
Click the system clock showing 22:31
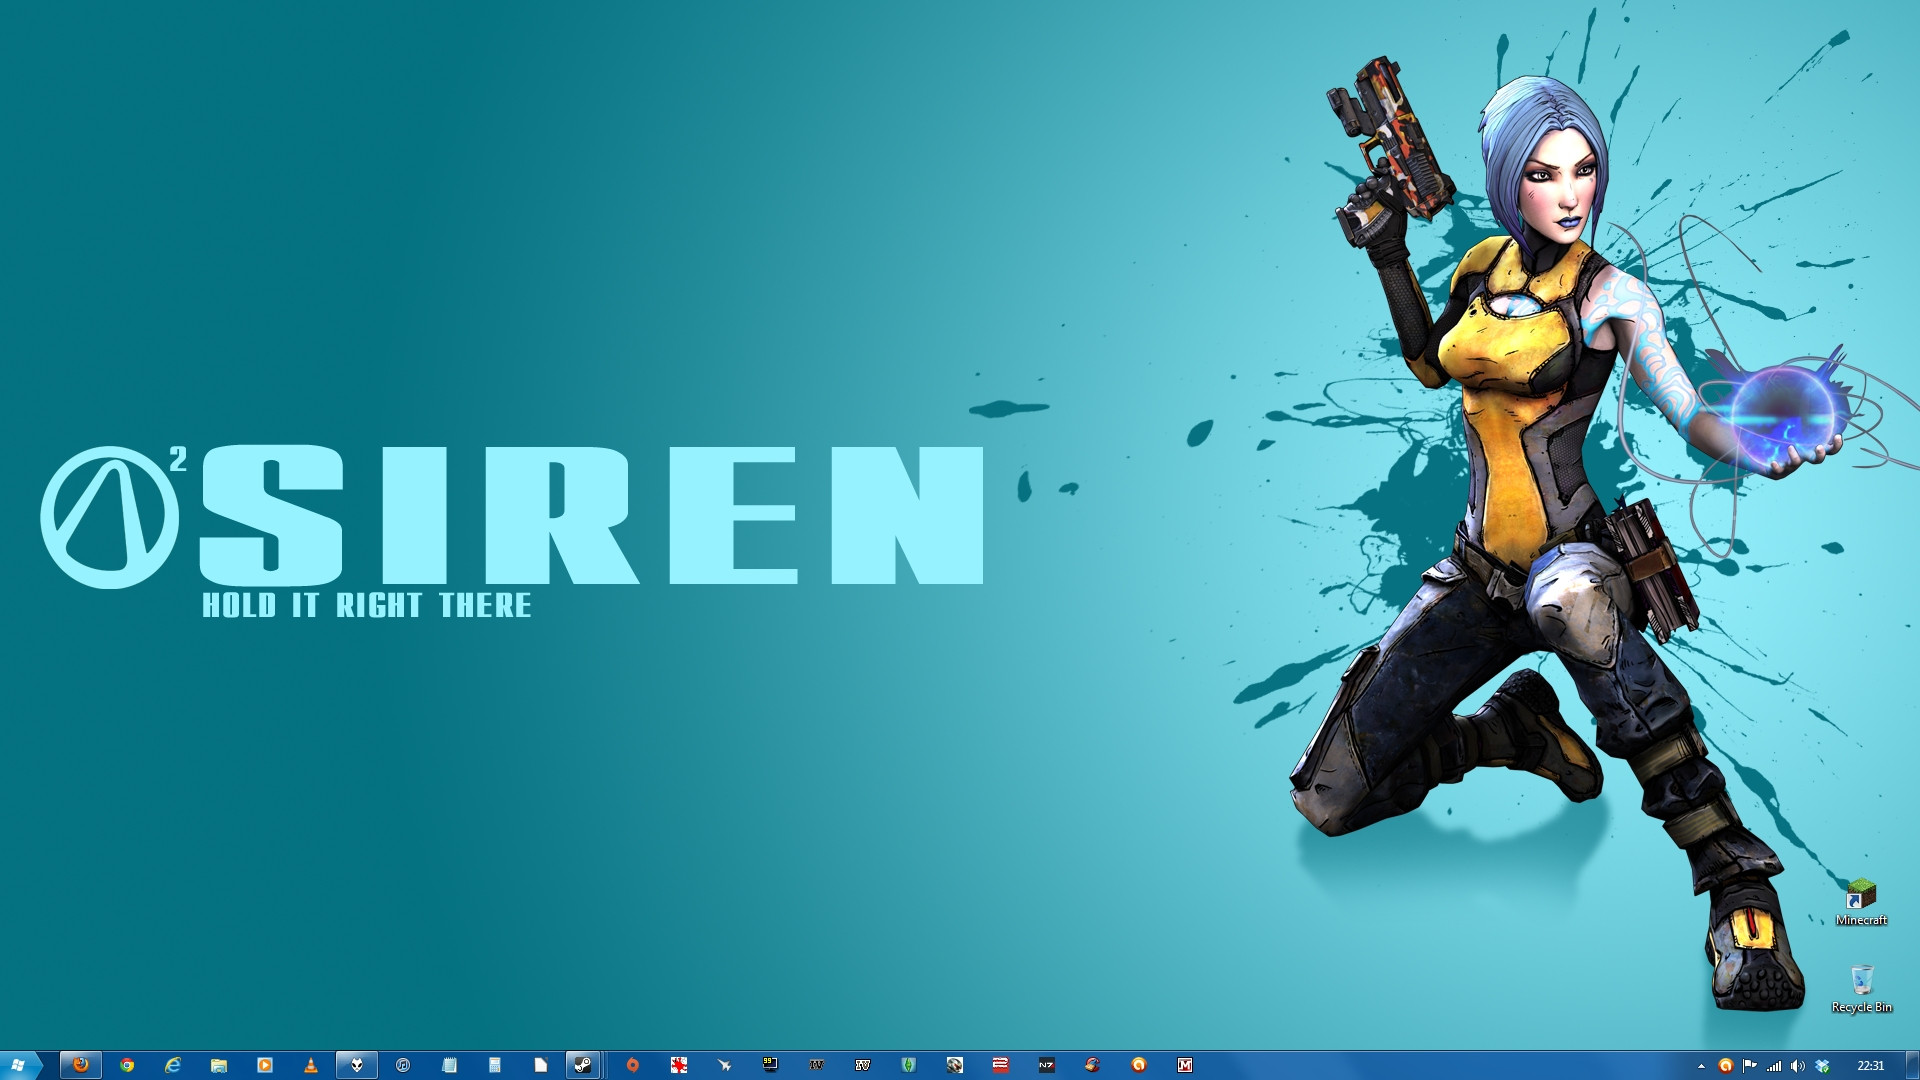[x=1870, y=1066]
